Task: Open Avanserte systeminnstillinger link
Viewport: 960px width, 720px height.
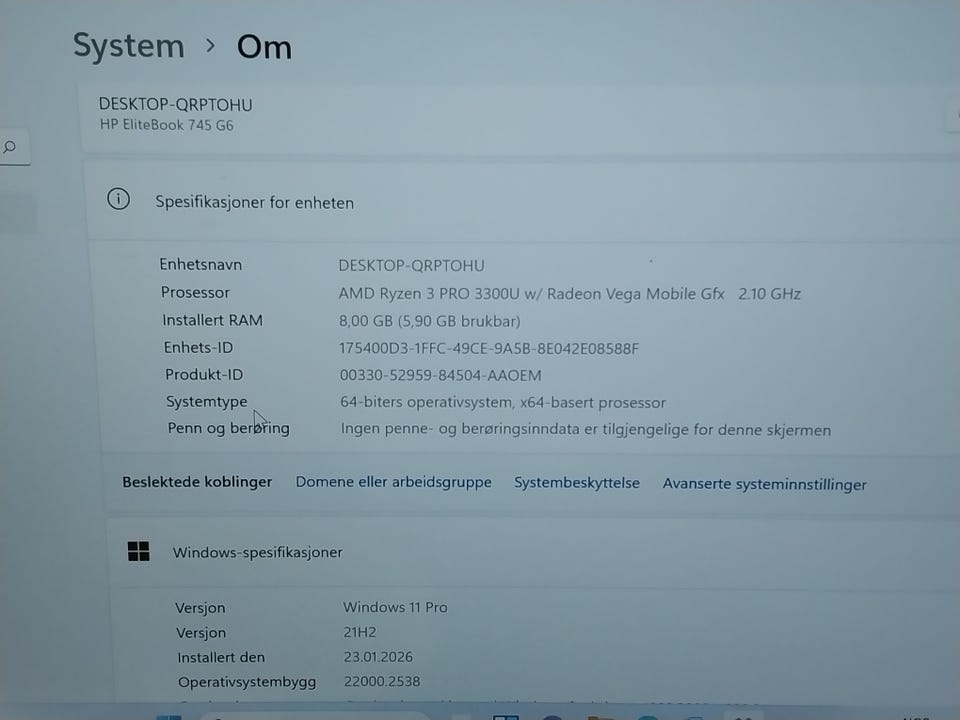Action: pos(765,484)
